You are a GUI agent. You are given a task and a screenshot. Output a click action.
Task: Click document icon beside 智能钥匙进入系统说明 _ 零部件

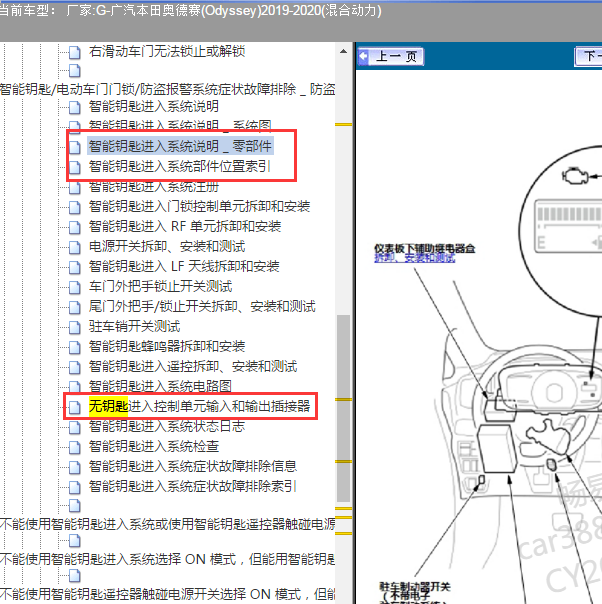coord(75,147)
